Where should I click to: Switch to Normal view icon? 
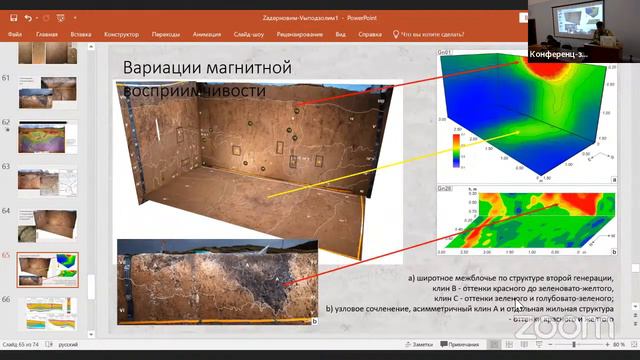494,345
